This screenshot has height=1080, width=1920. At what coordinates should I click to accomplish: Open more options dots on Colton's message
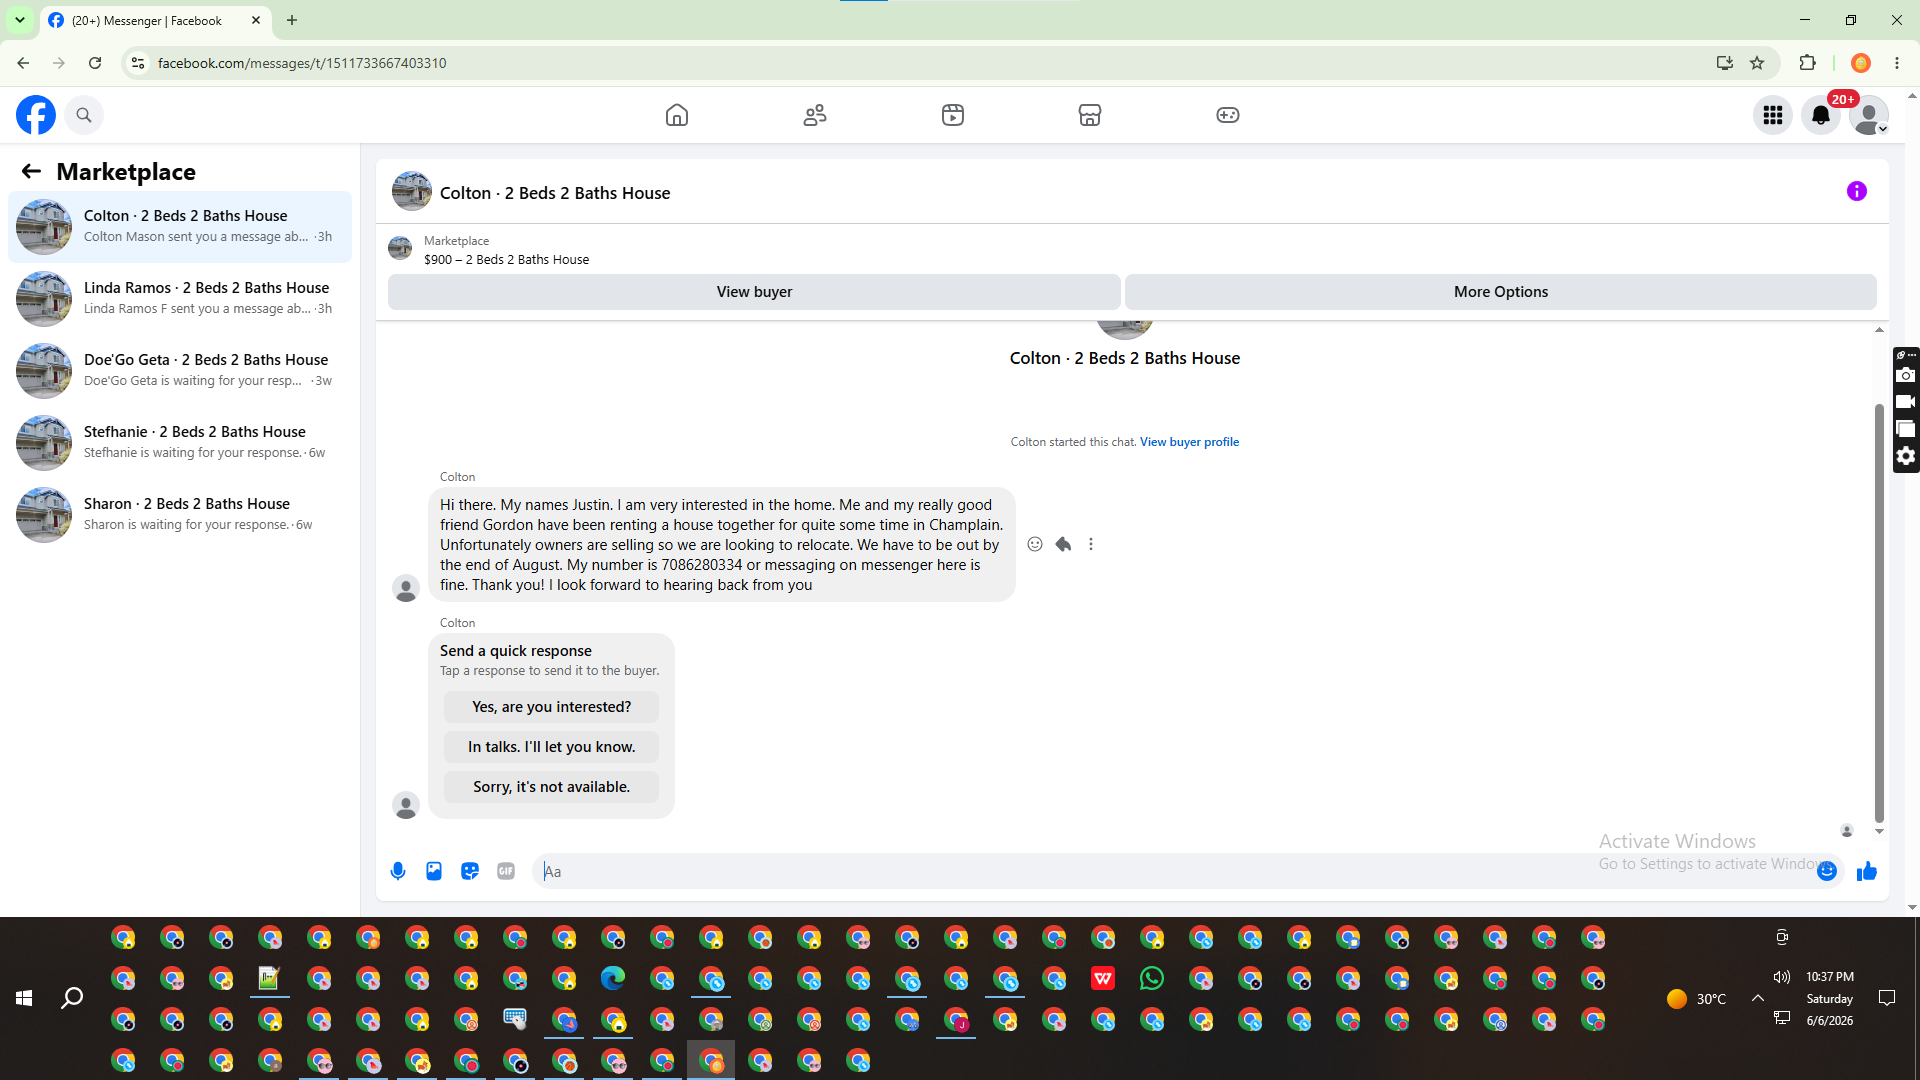click(x=1091, y=544)
